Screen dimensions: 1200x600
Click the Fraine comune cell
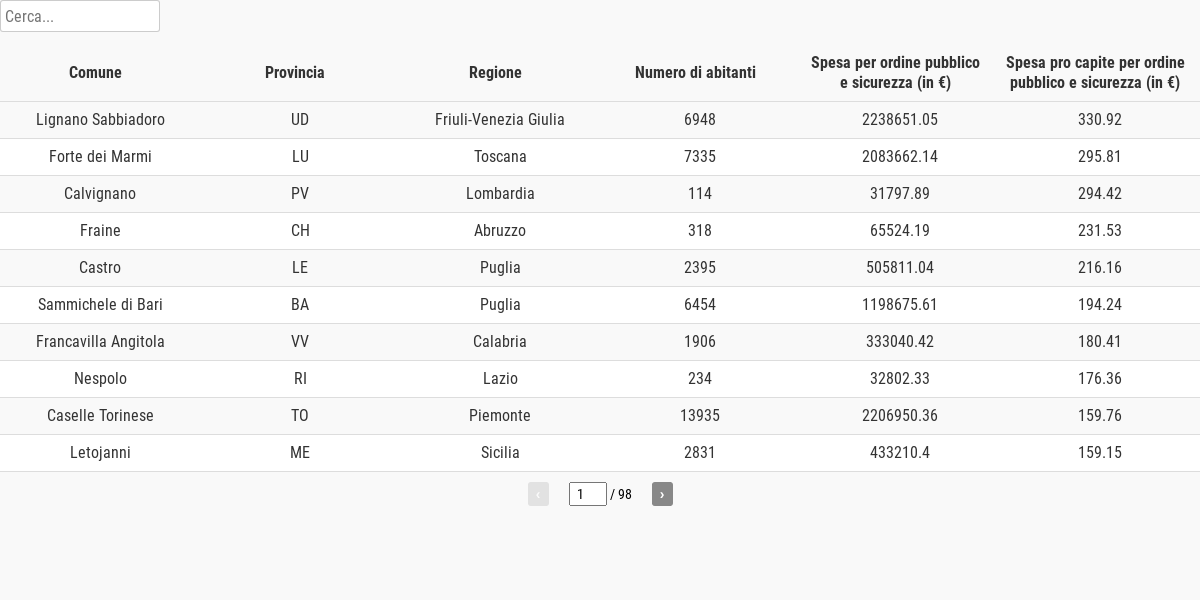pyautogui.click(x=100, y=231)
